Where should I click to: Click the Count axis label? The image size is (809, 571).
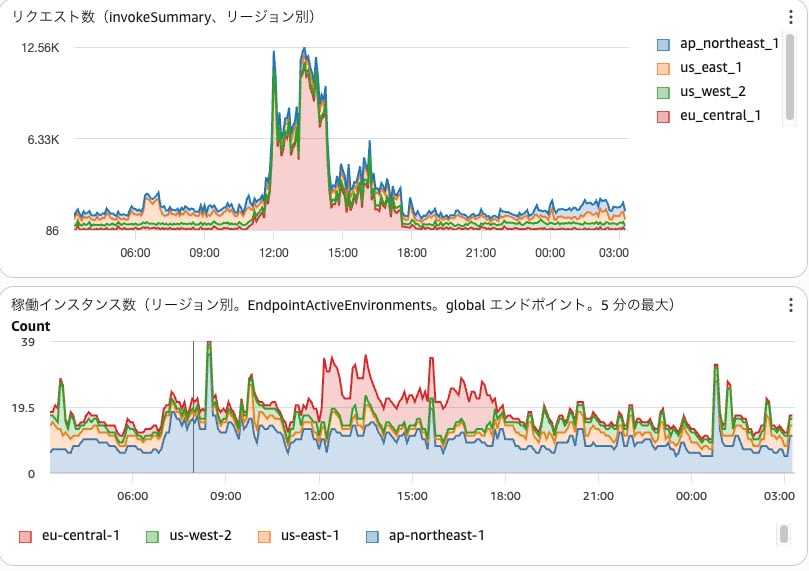coord(30,326)
